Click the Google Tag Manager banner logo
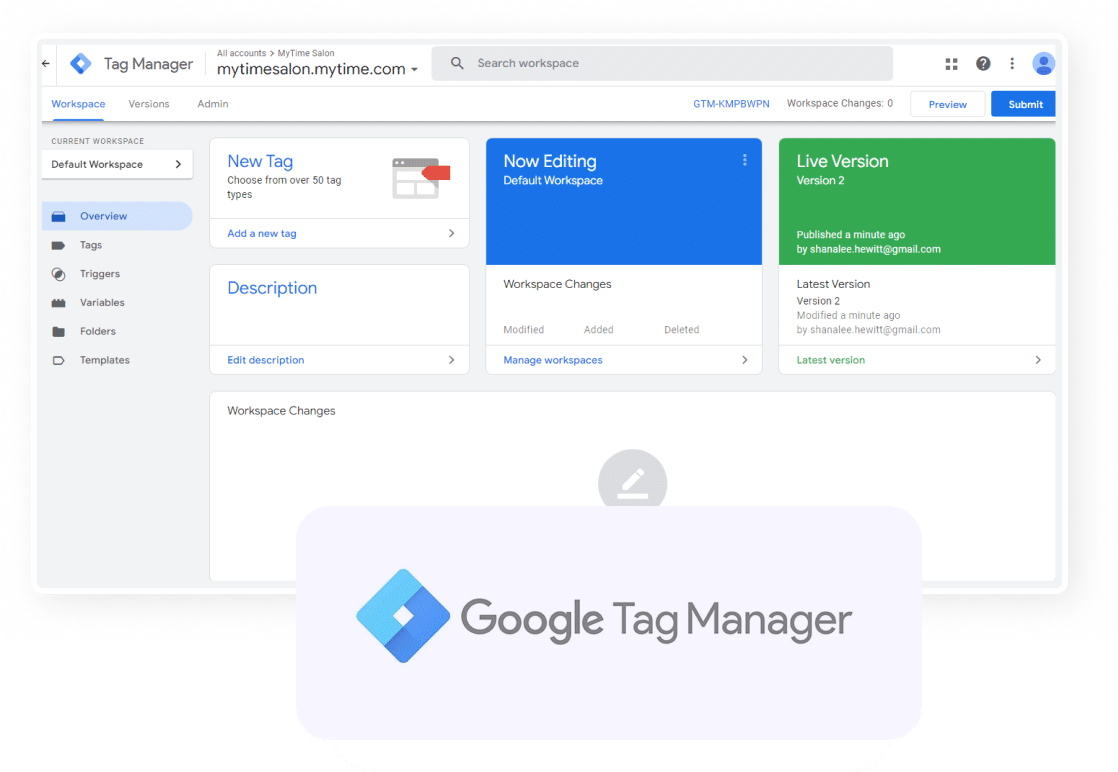This screenshot has height=772, width=1118. pos(604,617)
